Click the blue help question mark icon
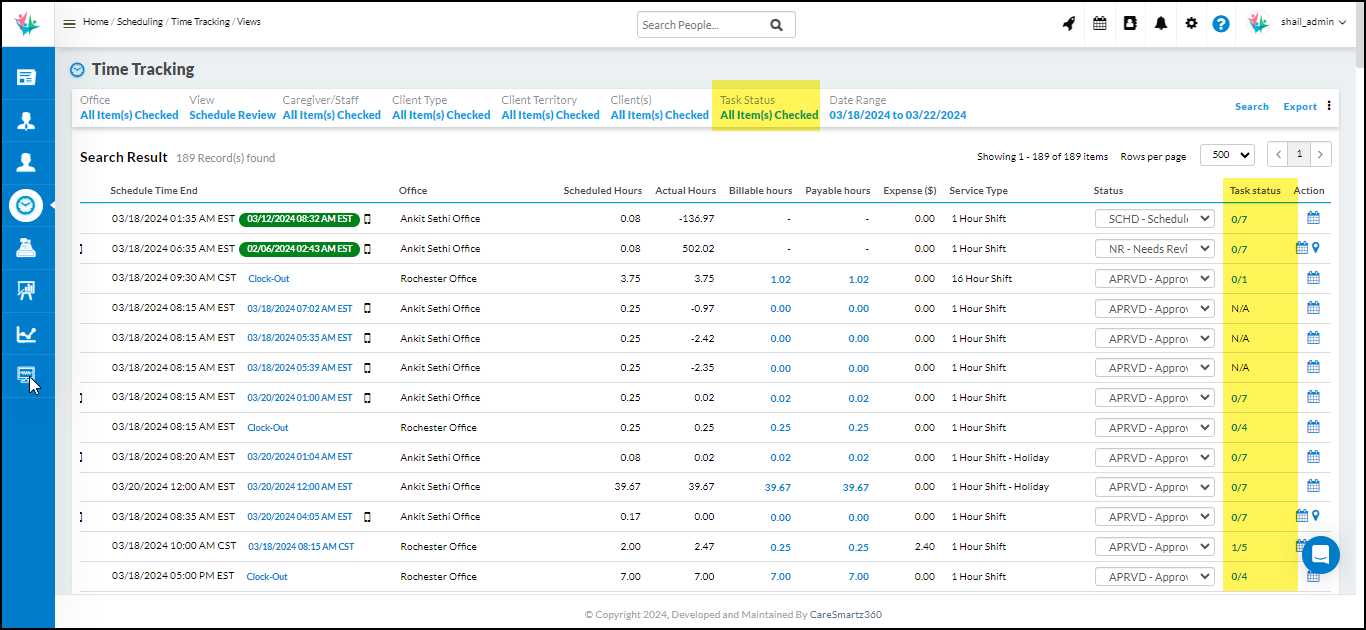The height and width of the screenshot is (630, 1366). coord(1221,24)
